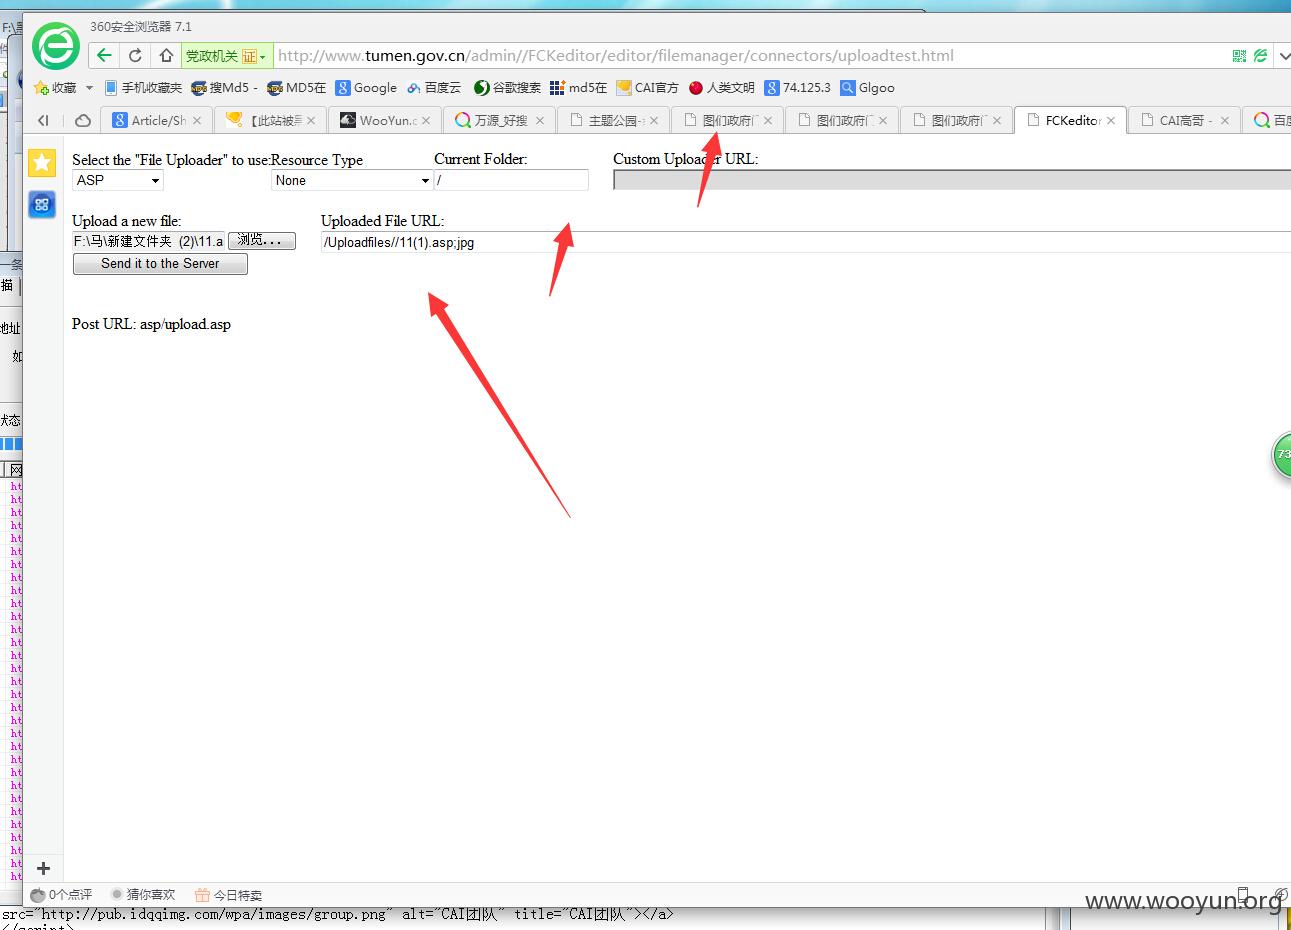Open the 人类文明 bookmark
This screenshot has width=1291, height=930.
tap(722, 88)
